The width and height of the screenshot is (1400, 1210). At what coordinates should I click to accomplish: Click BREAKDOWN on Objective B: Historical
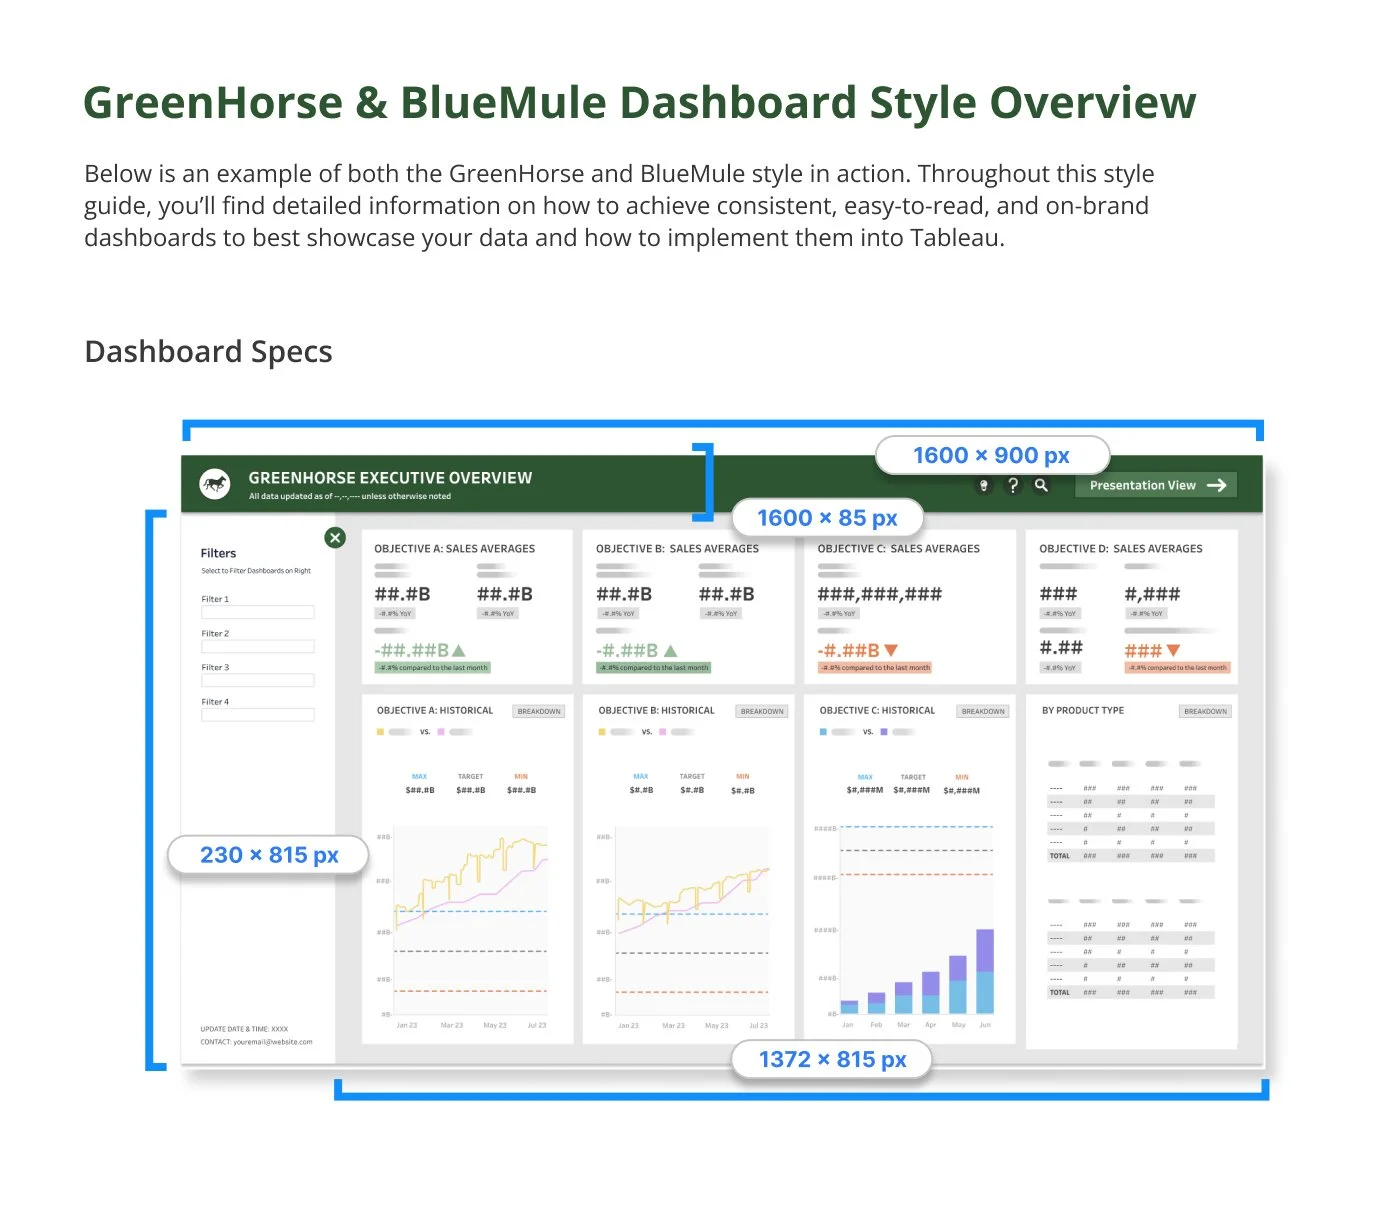tap(762, 712)
